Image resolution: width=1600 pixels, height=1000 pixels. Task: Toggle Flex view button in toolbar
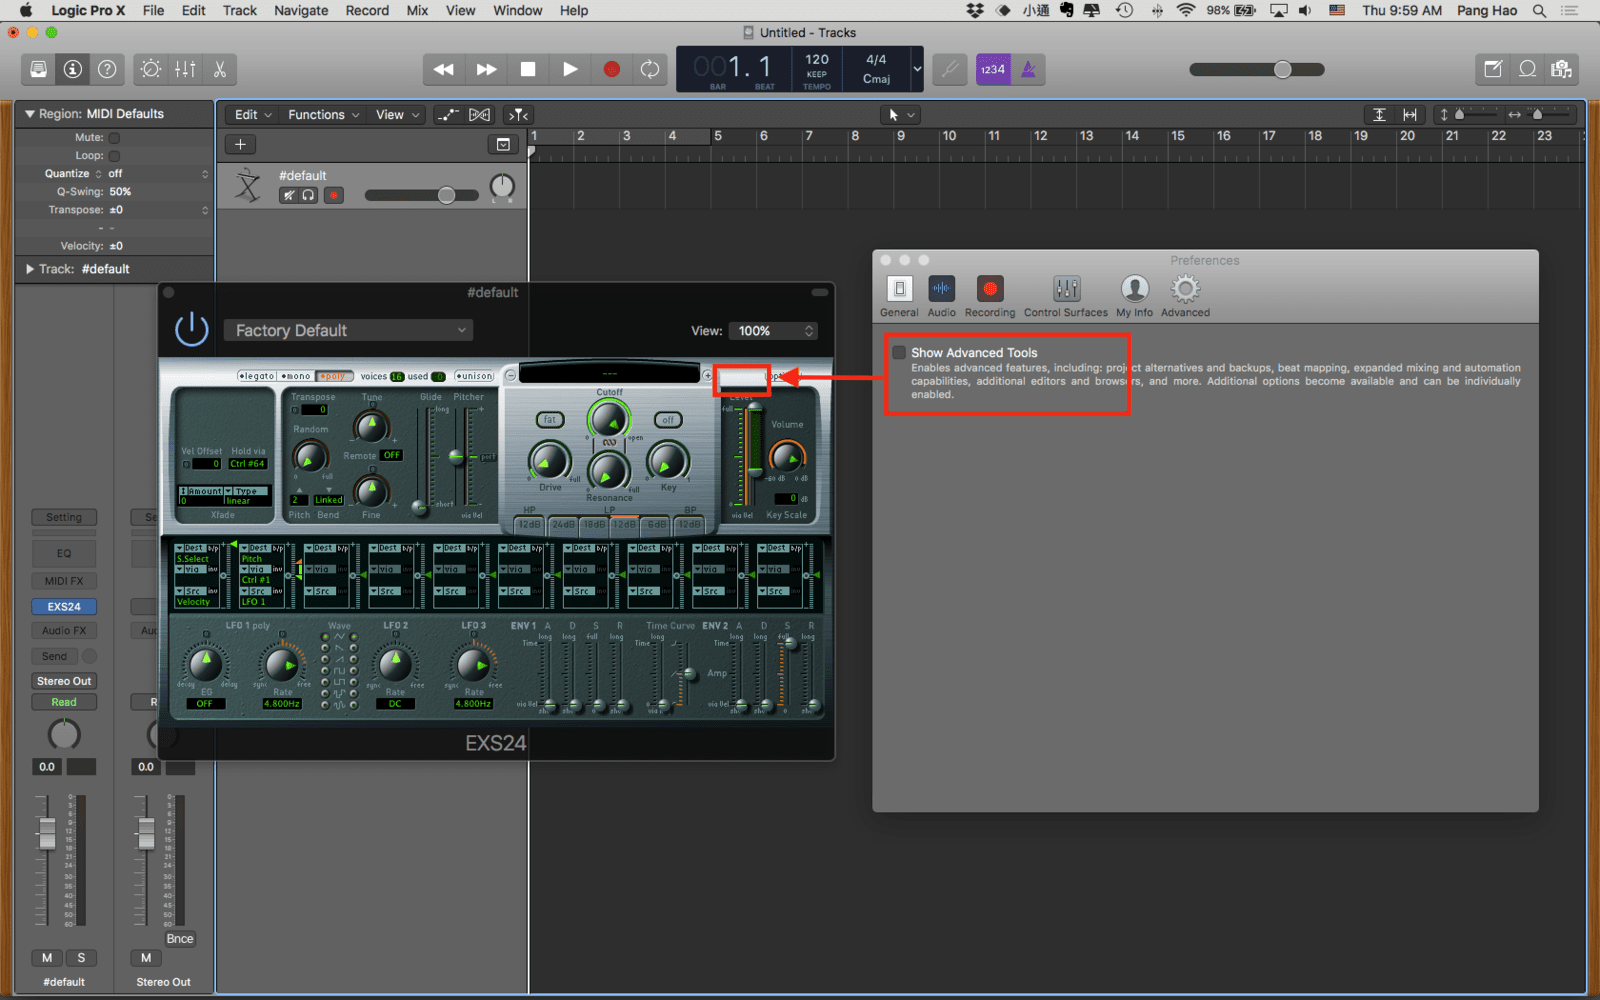click(480, 115)
